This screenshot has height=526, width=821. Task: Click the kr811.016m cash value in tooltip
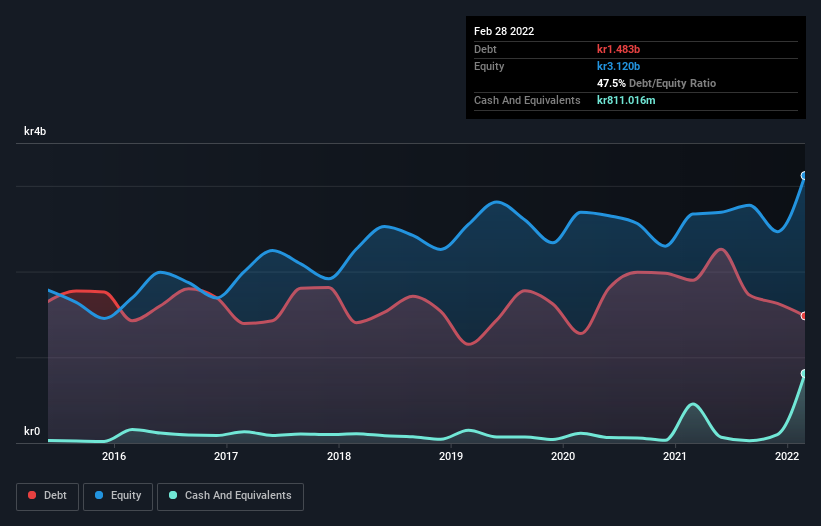click(x=627, y=100)
